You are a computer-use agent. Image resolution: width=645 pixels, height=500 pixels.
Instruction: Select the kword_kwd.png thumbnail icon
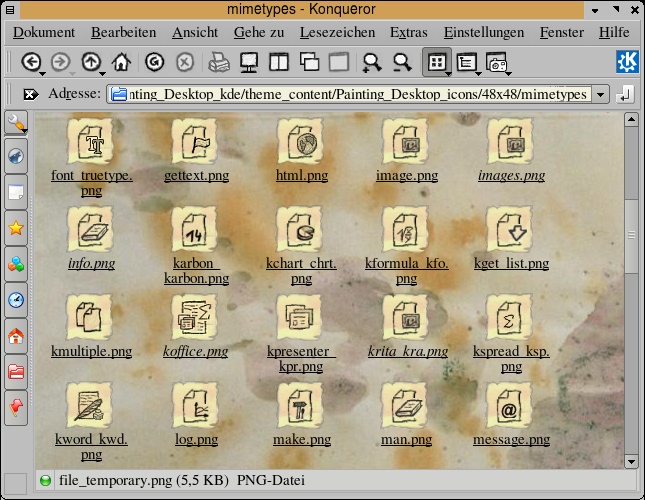coord(90,405)
